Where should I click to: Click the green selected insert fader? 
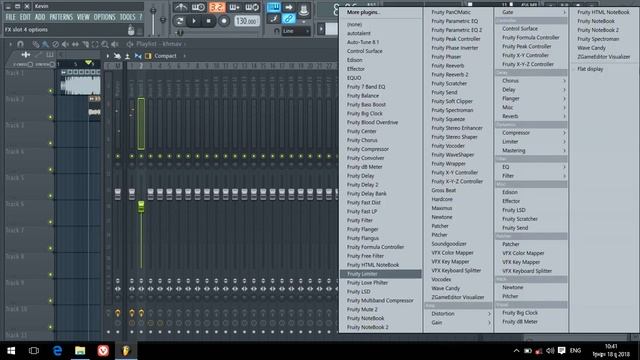pyautogui.click(x=141, y=207)
